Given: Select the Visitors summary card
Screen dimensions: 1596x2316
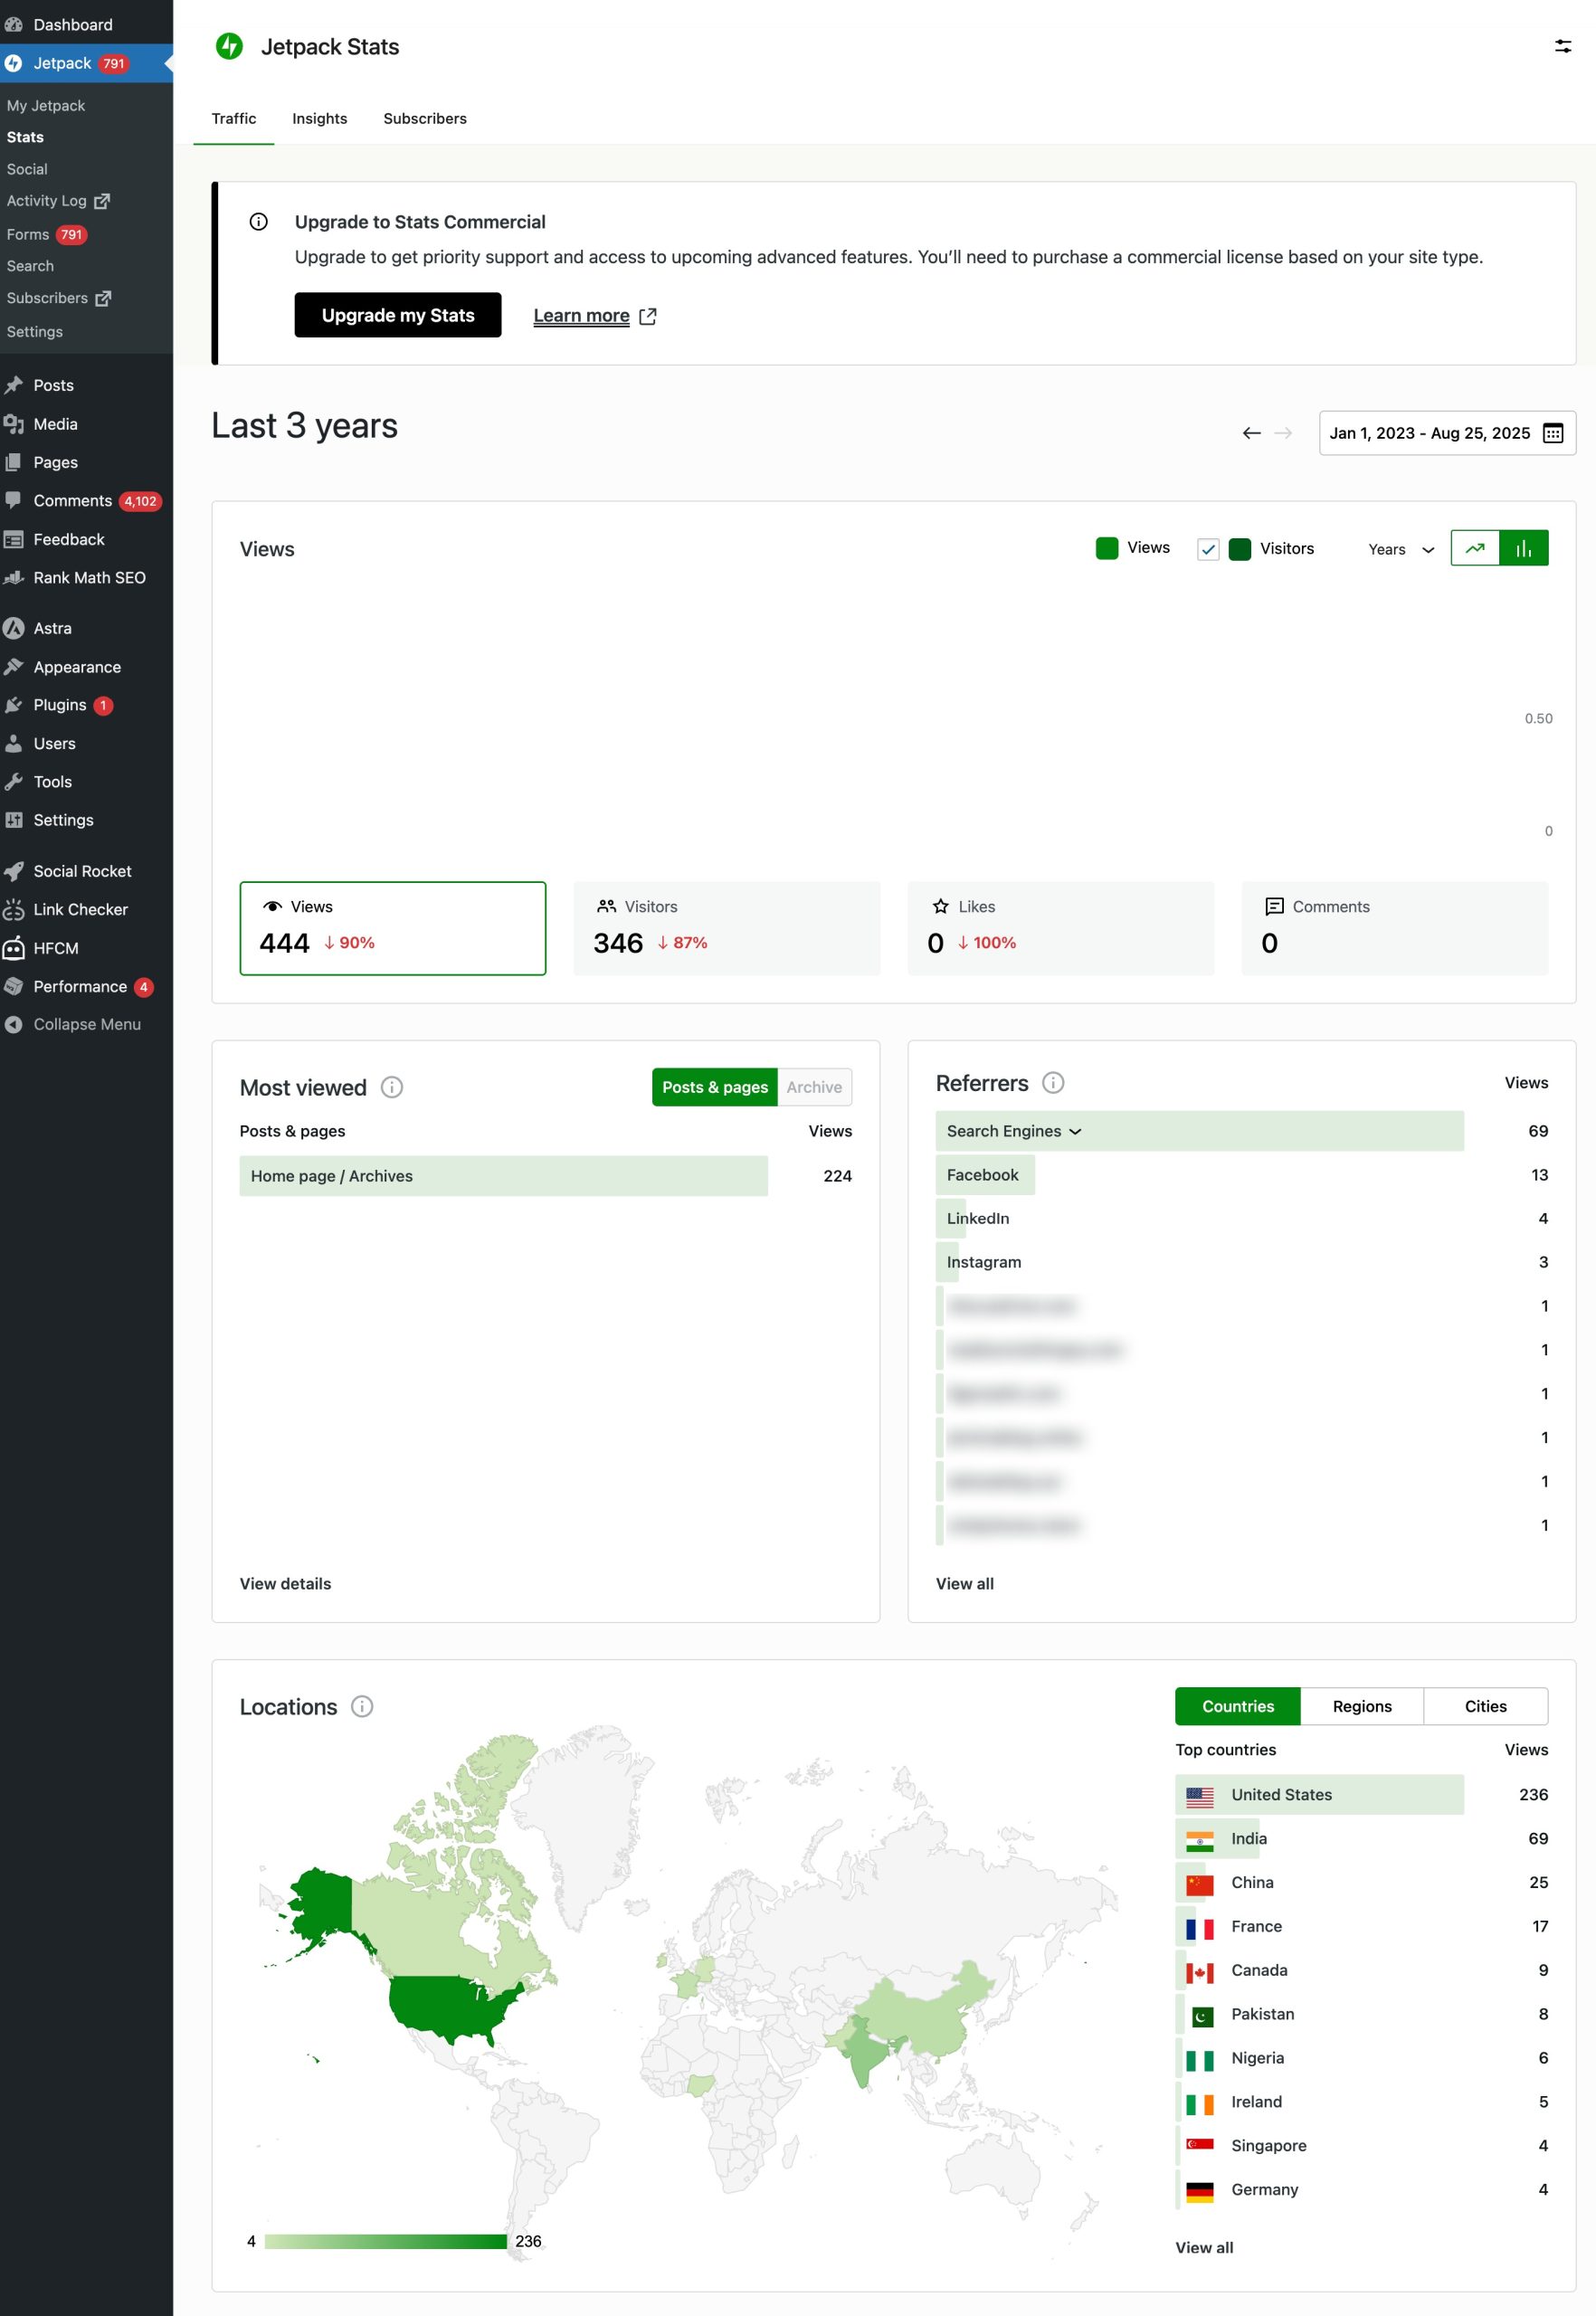Looking at the screenshot, I should (x=727, y=928).
